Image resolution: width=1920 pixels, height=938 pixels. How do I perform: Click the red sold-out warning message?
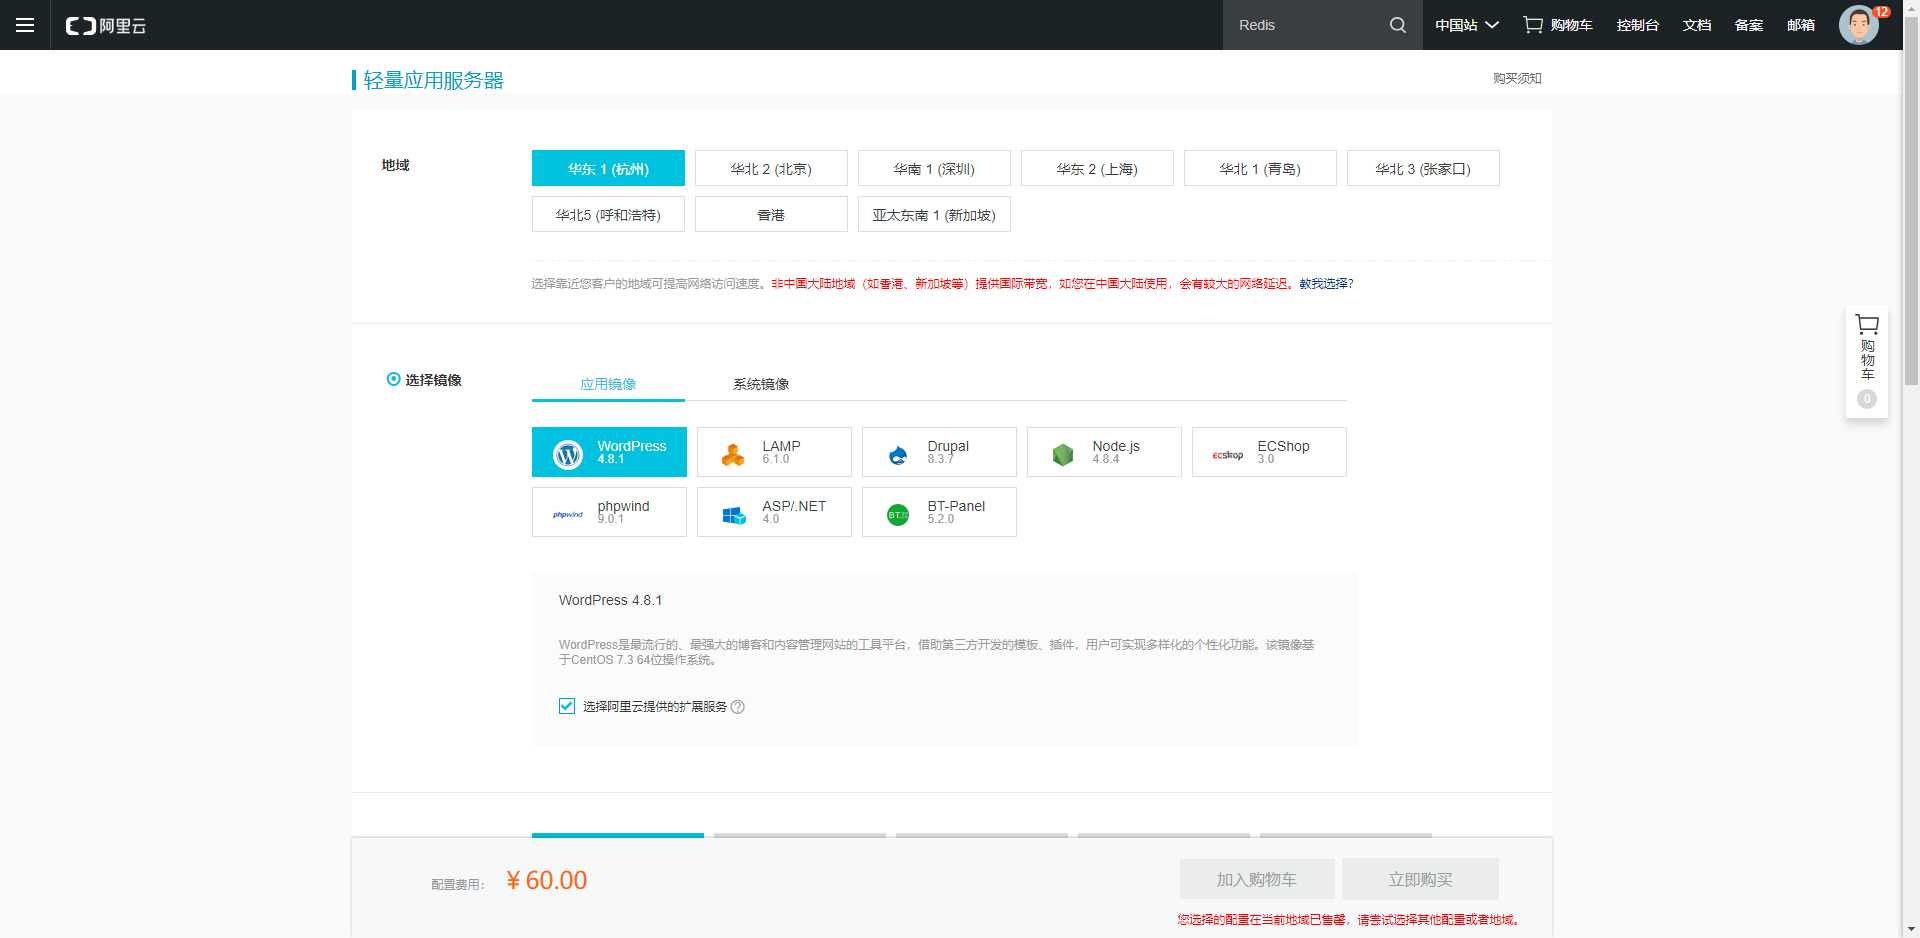pos(1349,919)
